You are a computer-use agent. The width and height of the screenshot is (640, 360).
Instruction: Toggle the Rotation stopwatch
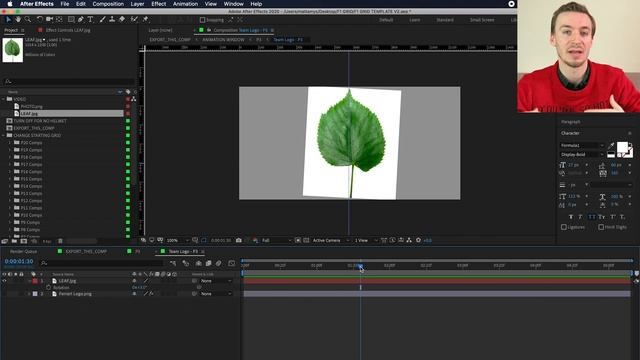[49, 287]
